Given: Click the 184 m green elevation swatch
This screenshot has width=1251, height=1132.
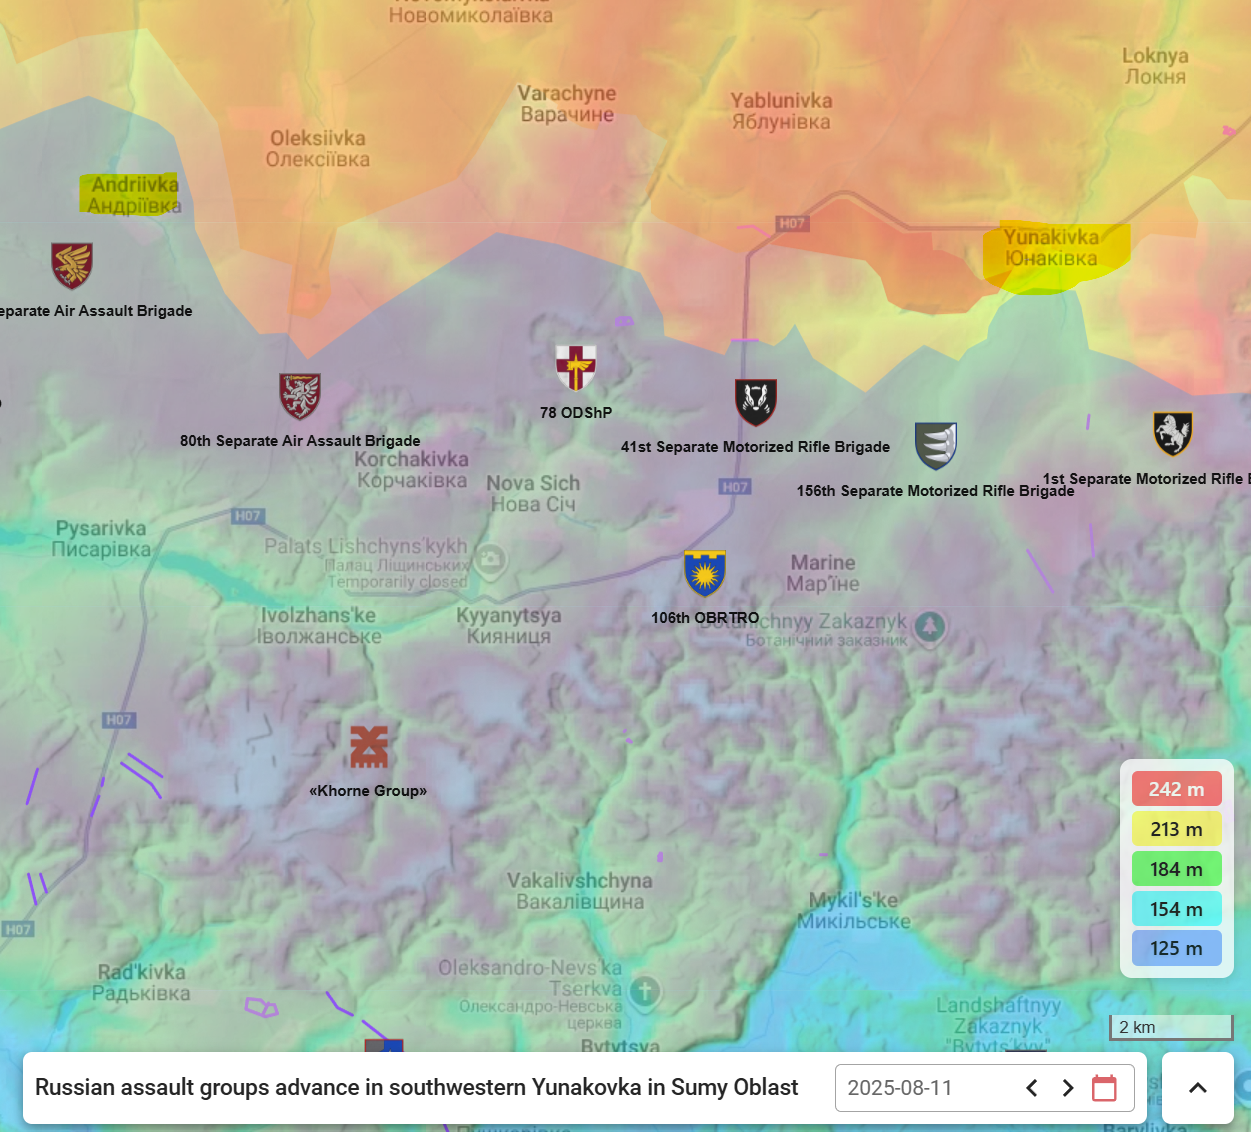Looking at the screenshot, I should click(x=1177, y=869).
